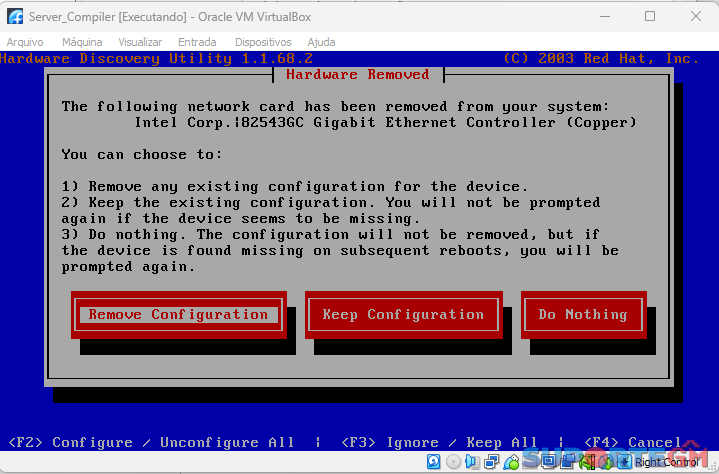Click the Right Control host key label
Image resolution: width=719 pixels, height=474 pixels.
667,462
